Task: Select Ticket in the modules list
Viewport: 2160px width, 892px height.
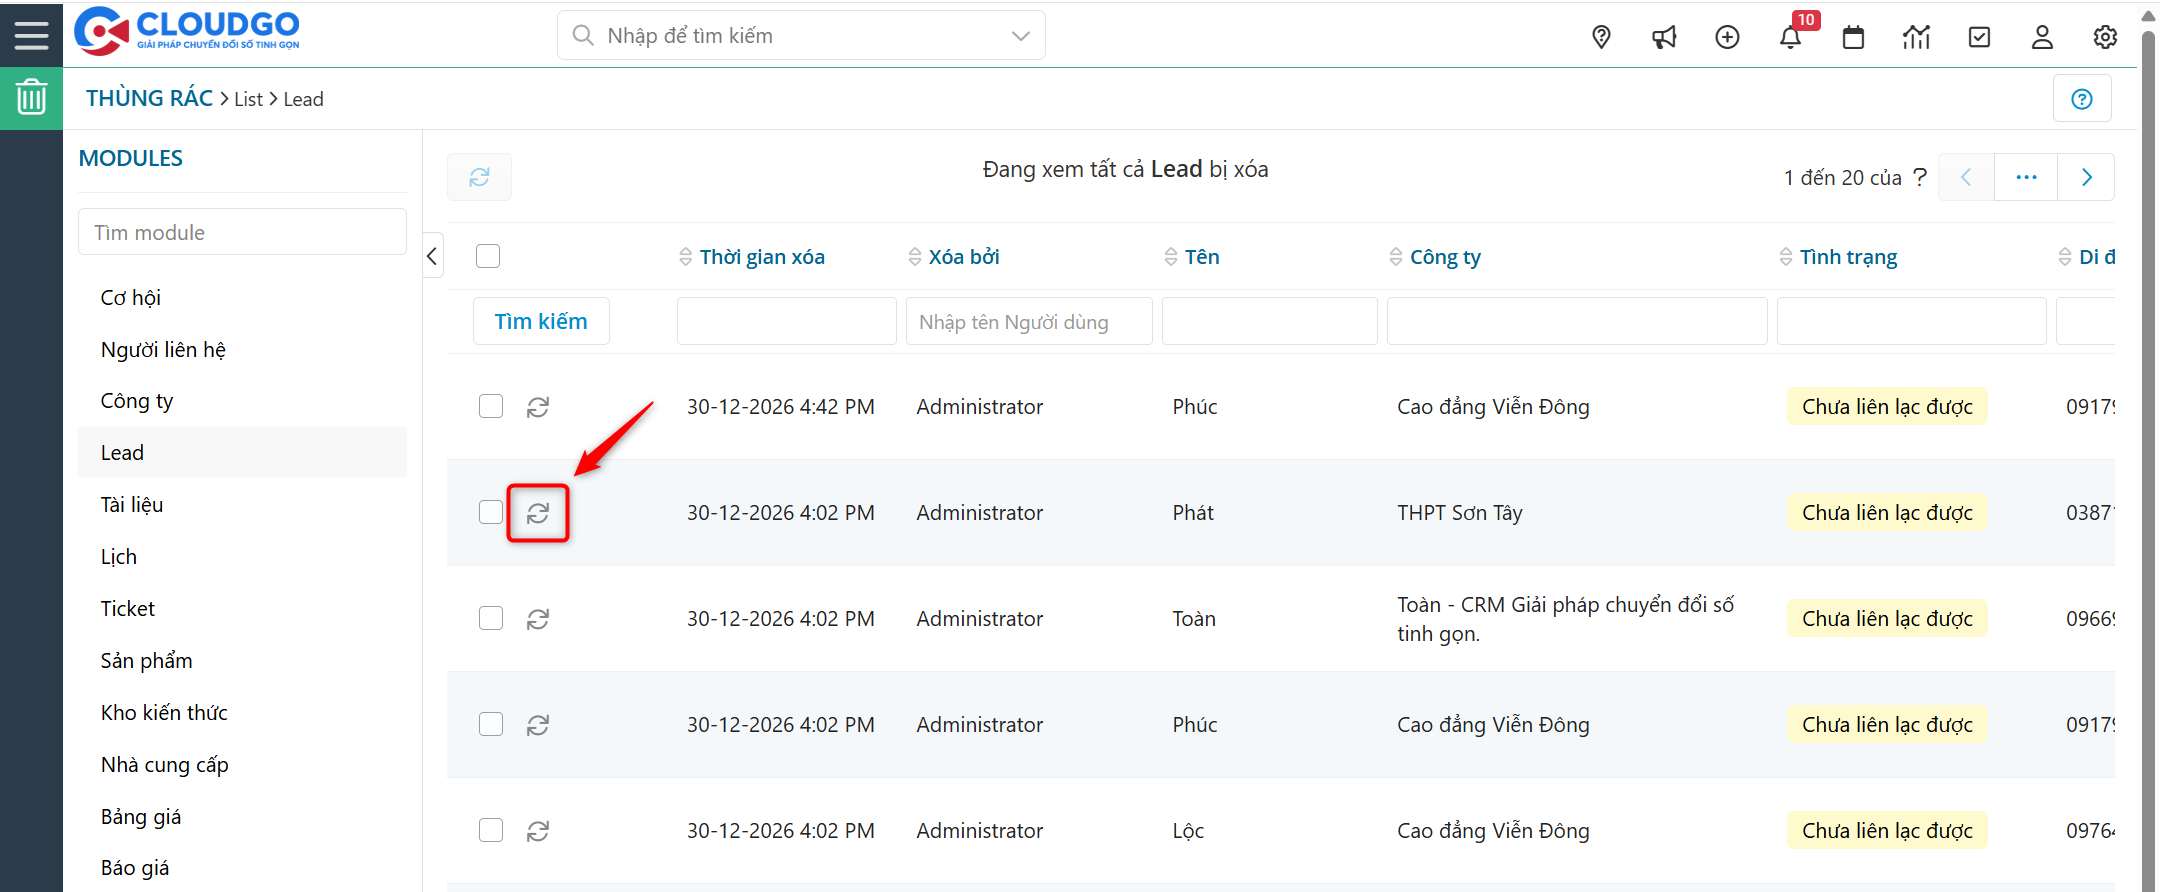Action: [128, 608]
